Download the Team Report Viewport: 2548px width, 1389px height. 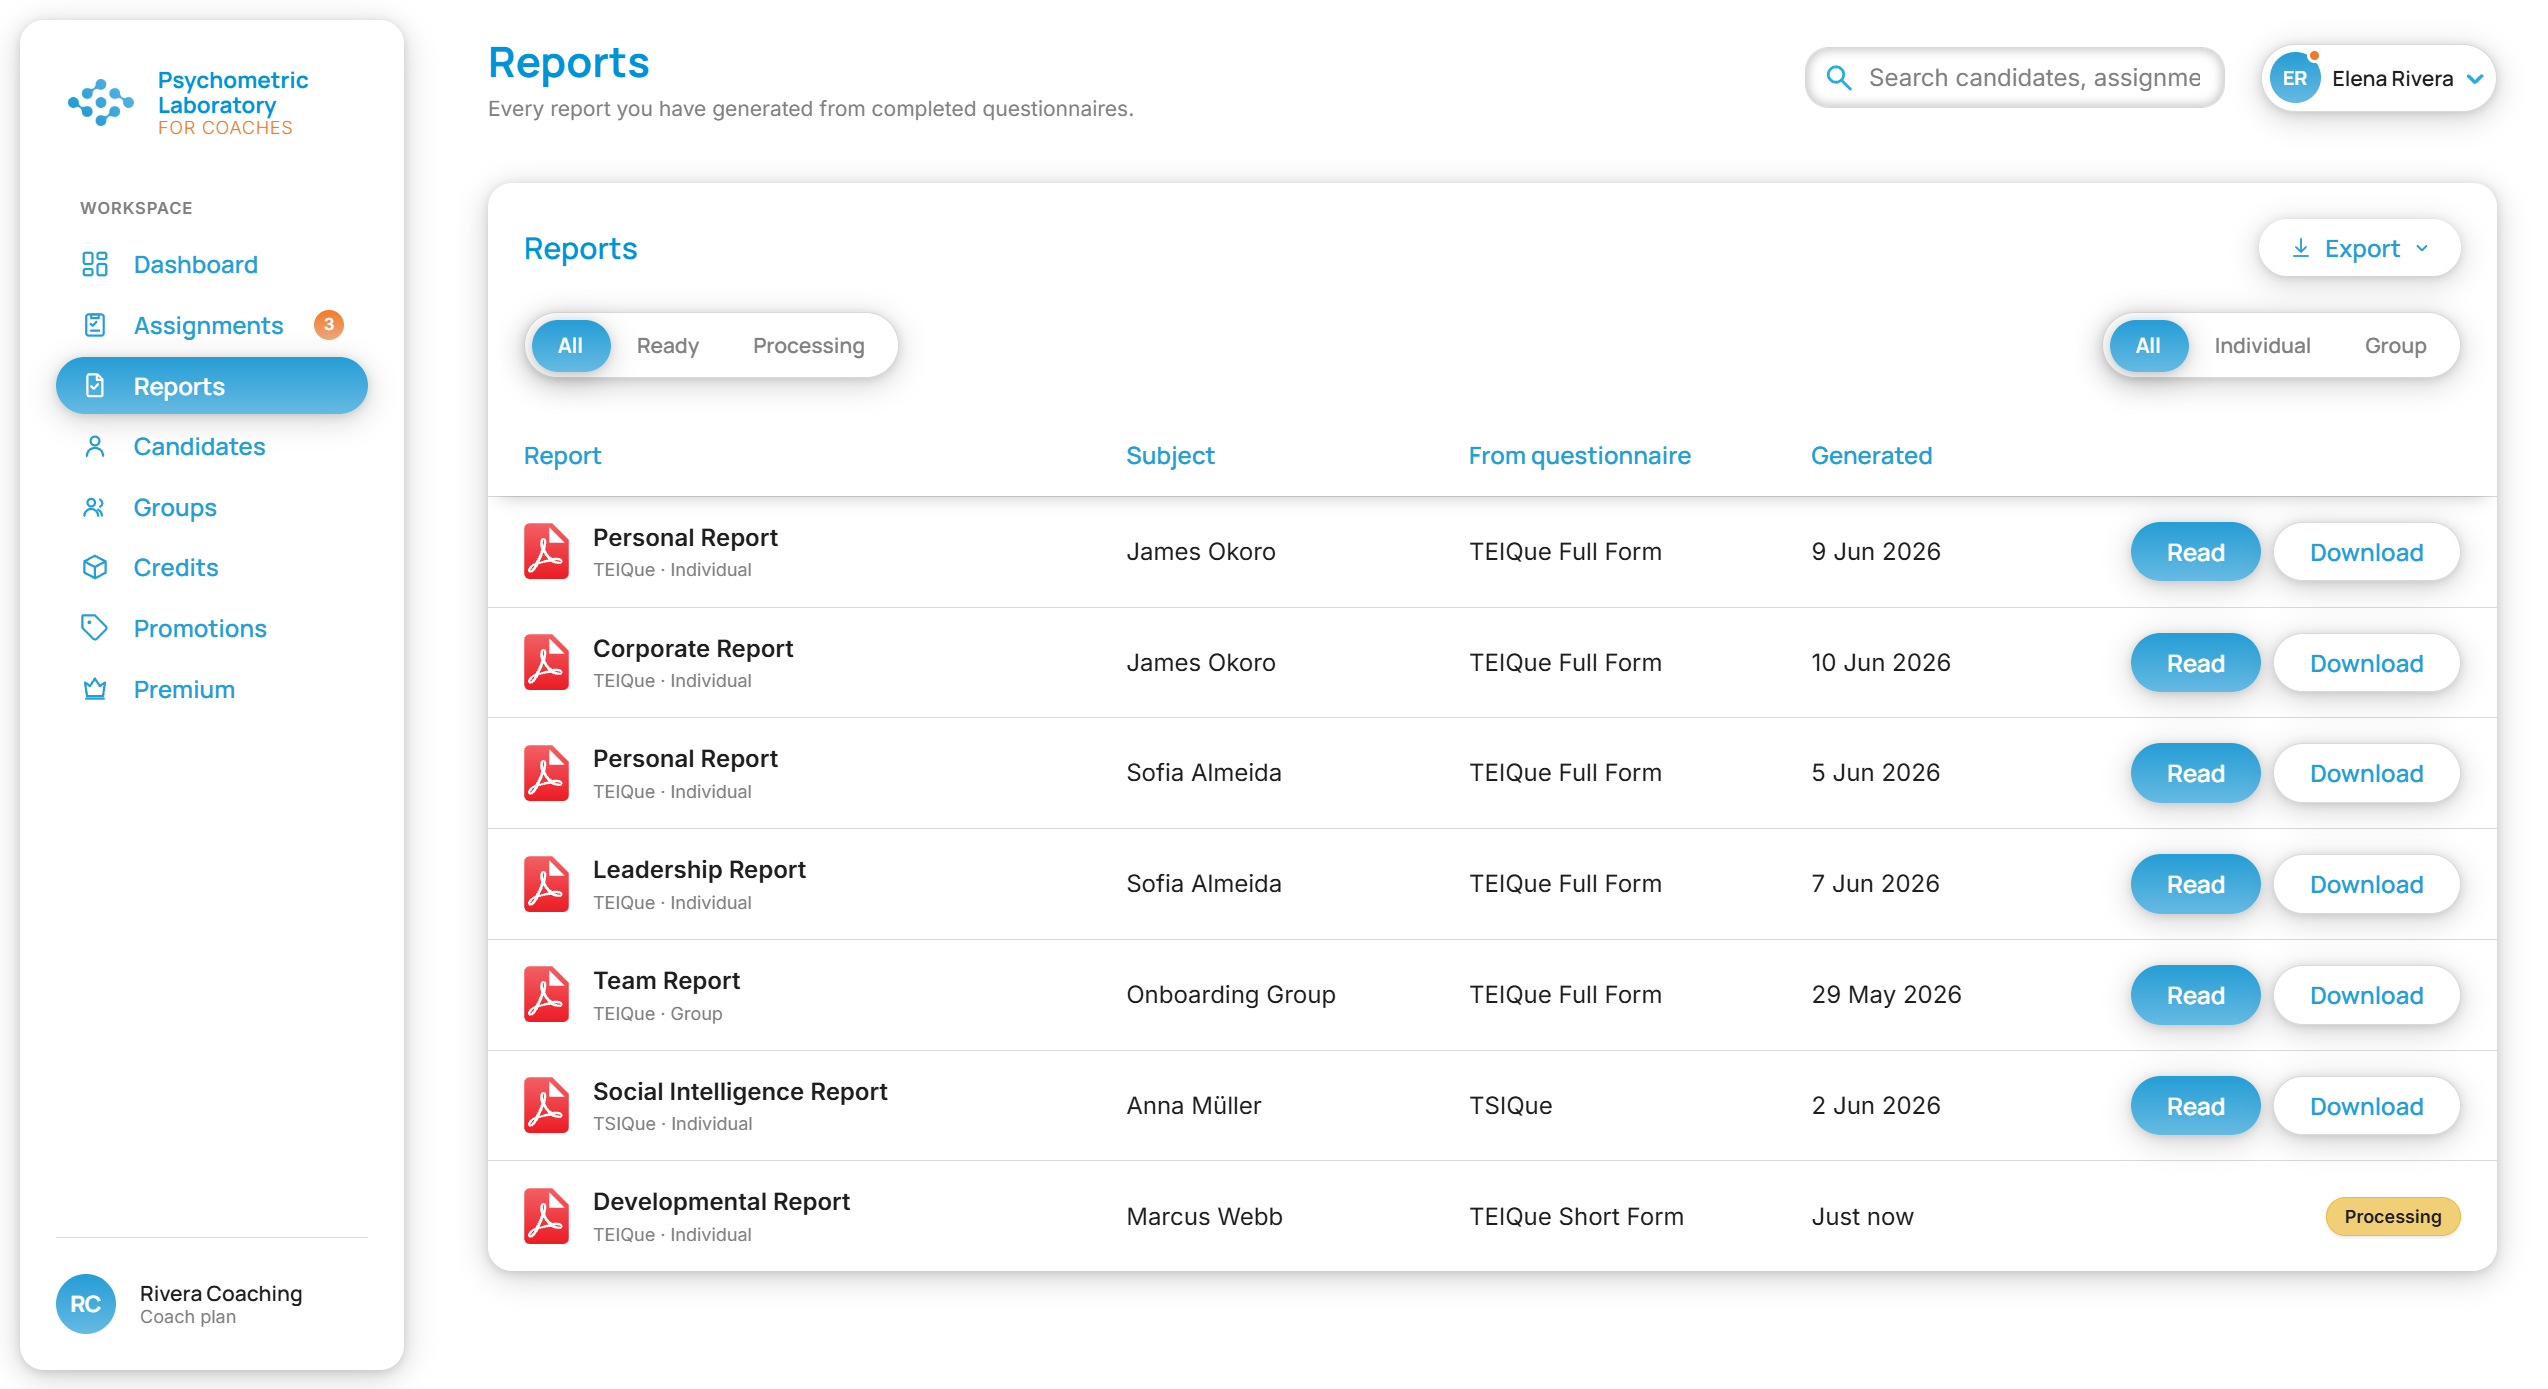pos(2366,995)
